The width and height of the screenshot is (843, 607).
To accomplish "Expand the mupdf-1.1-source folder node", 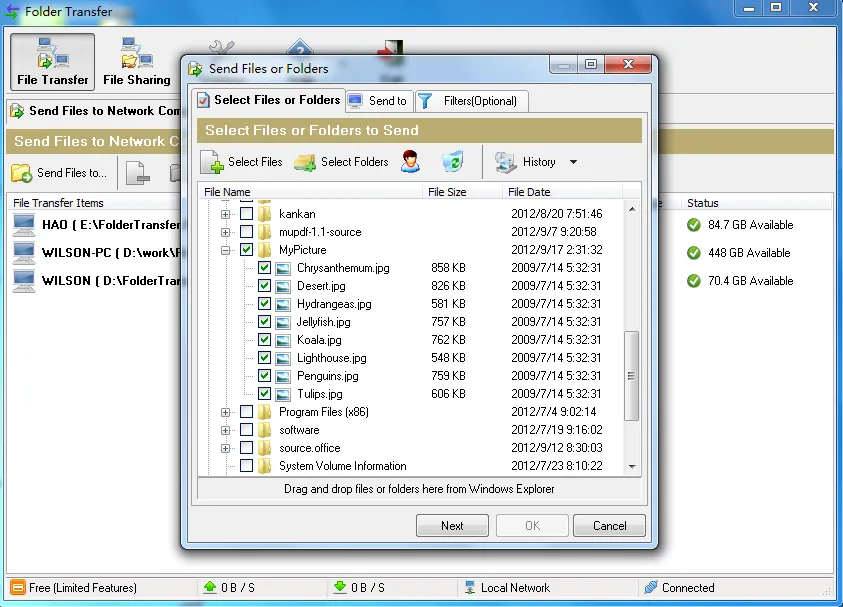I will pyautogui.click(x=225, y=232).
